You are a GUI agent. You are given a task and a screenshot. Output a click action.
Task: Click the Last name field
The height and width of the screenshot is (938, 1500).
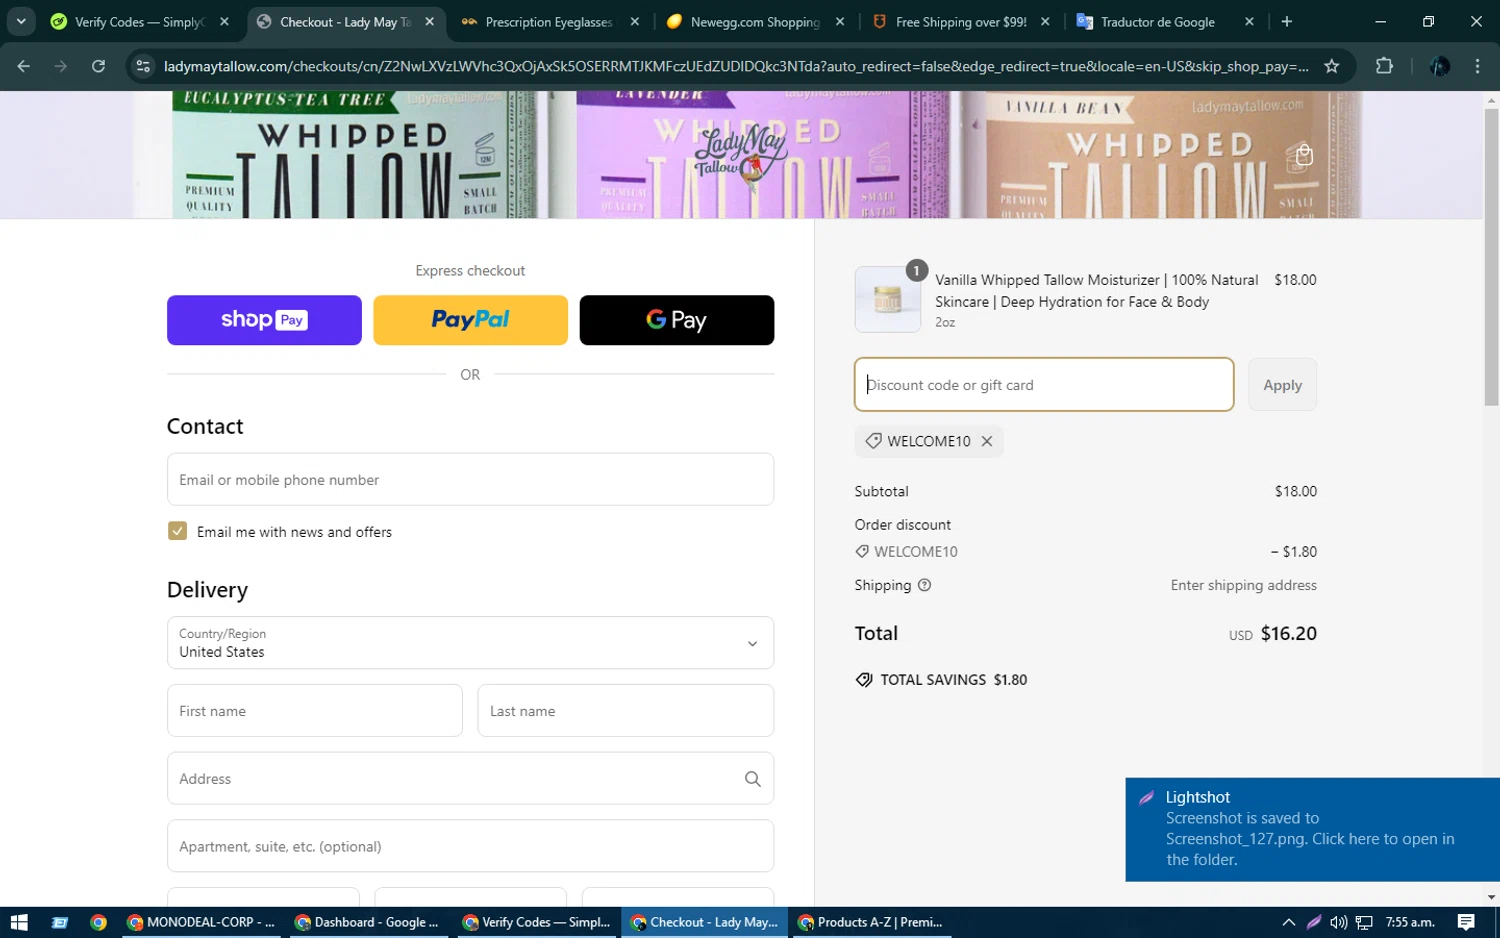(x=626, y=711)
